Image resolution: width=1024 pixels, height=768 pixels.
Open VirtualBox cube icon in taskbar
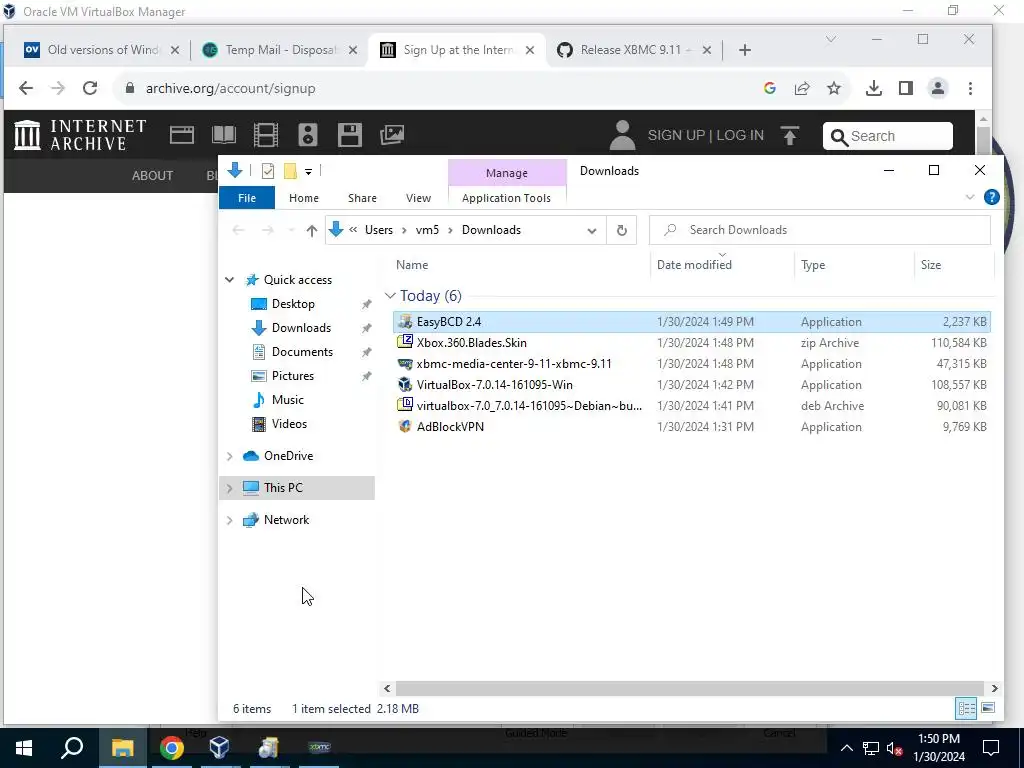click(219, 747)
